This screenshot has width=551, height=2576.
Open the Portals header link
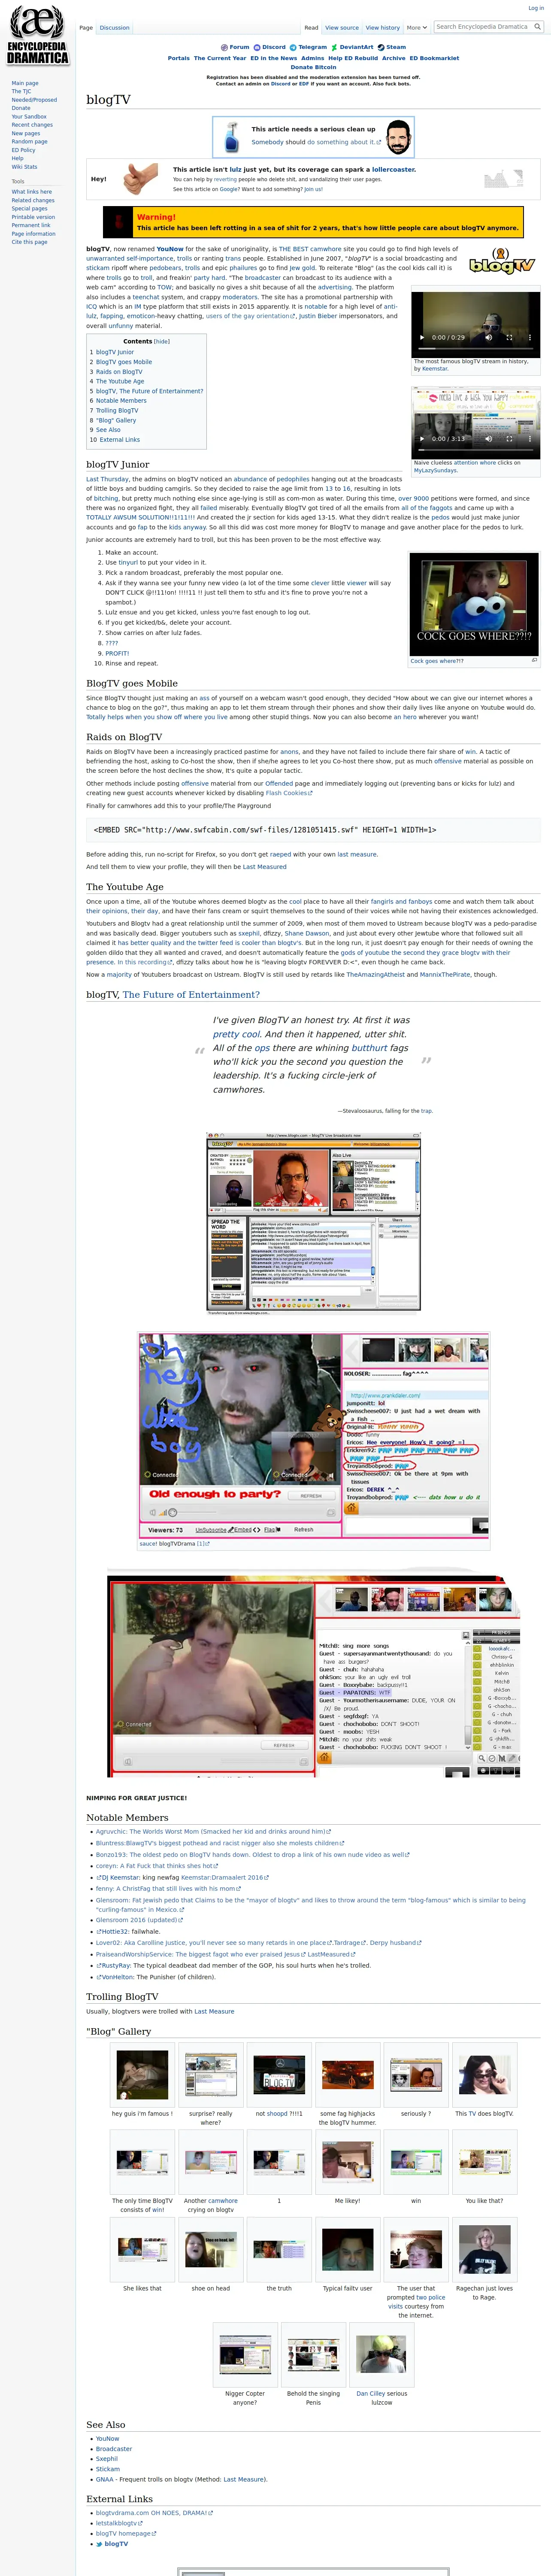pyautogui.click(x=179, y=58)
